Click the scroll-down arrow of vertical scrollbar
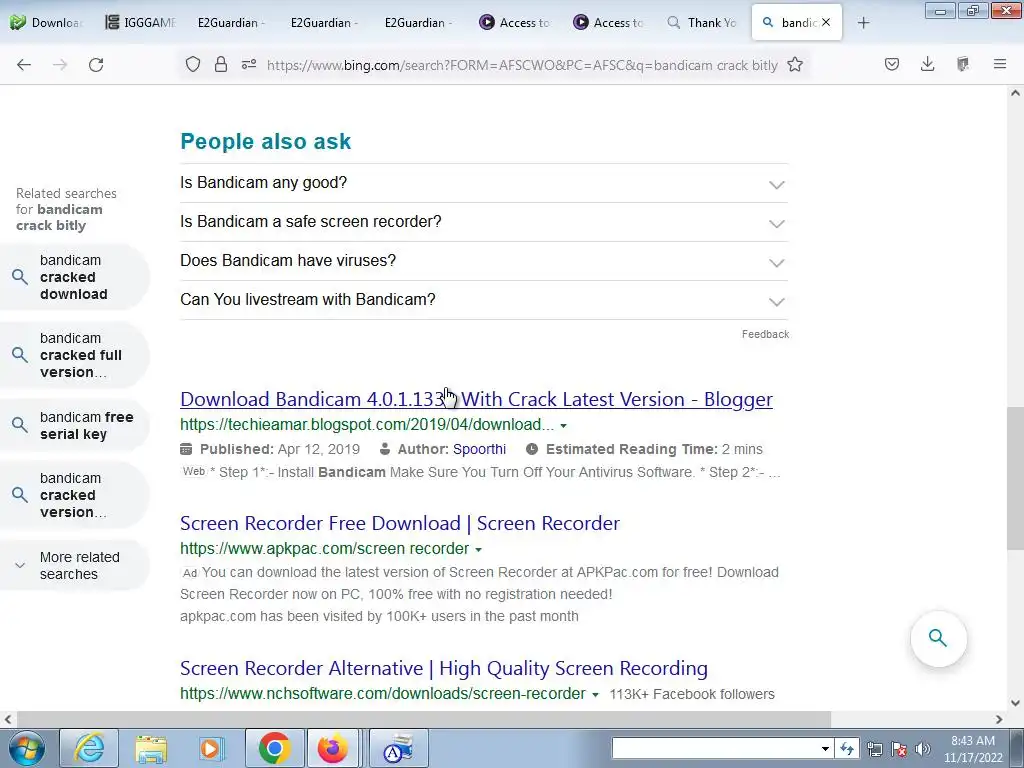Image resolution: width=1024 pixels, height=768 pixels. click(x=1015, y=703)
